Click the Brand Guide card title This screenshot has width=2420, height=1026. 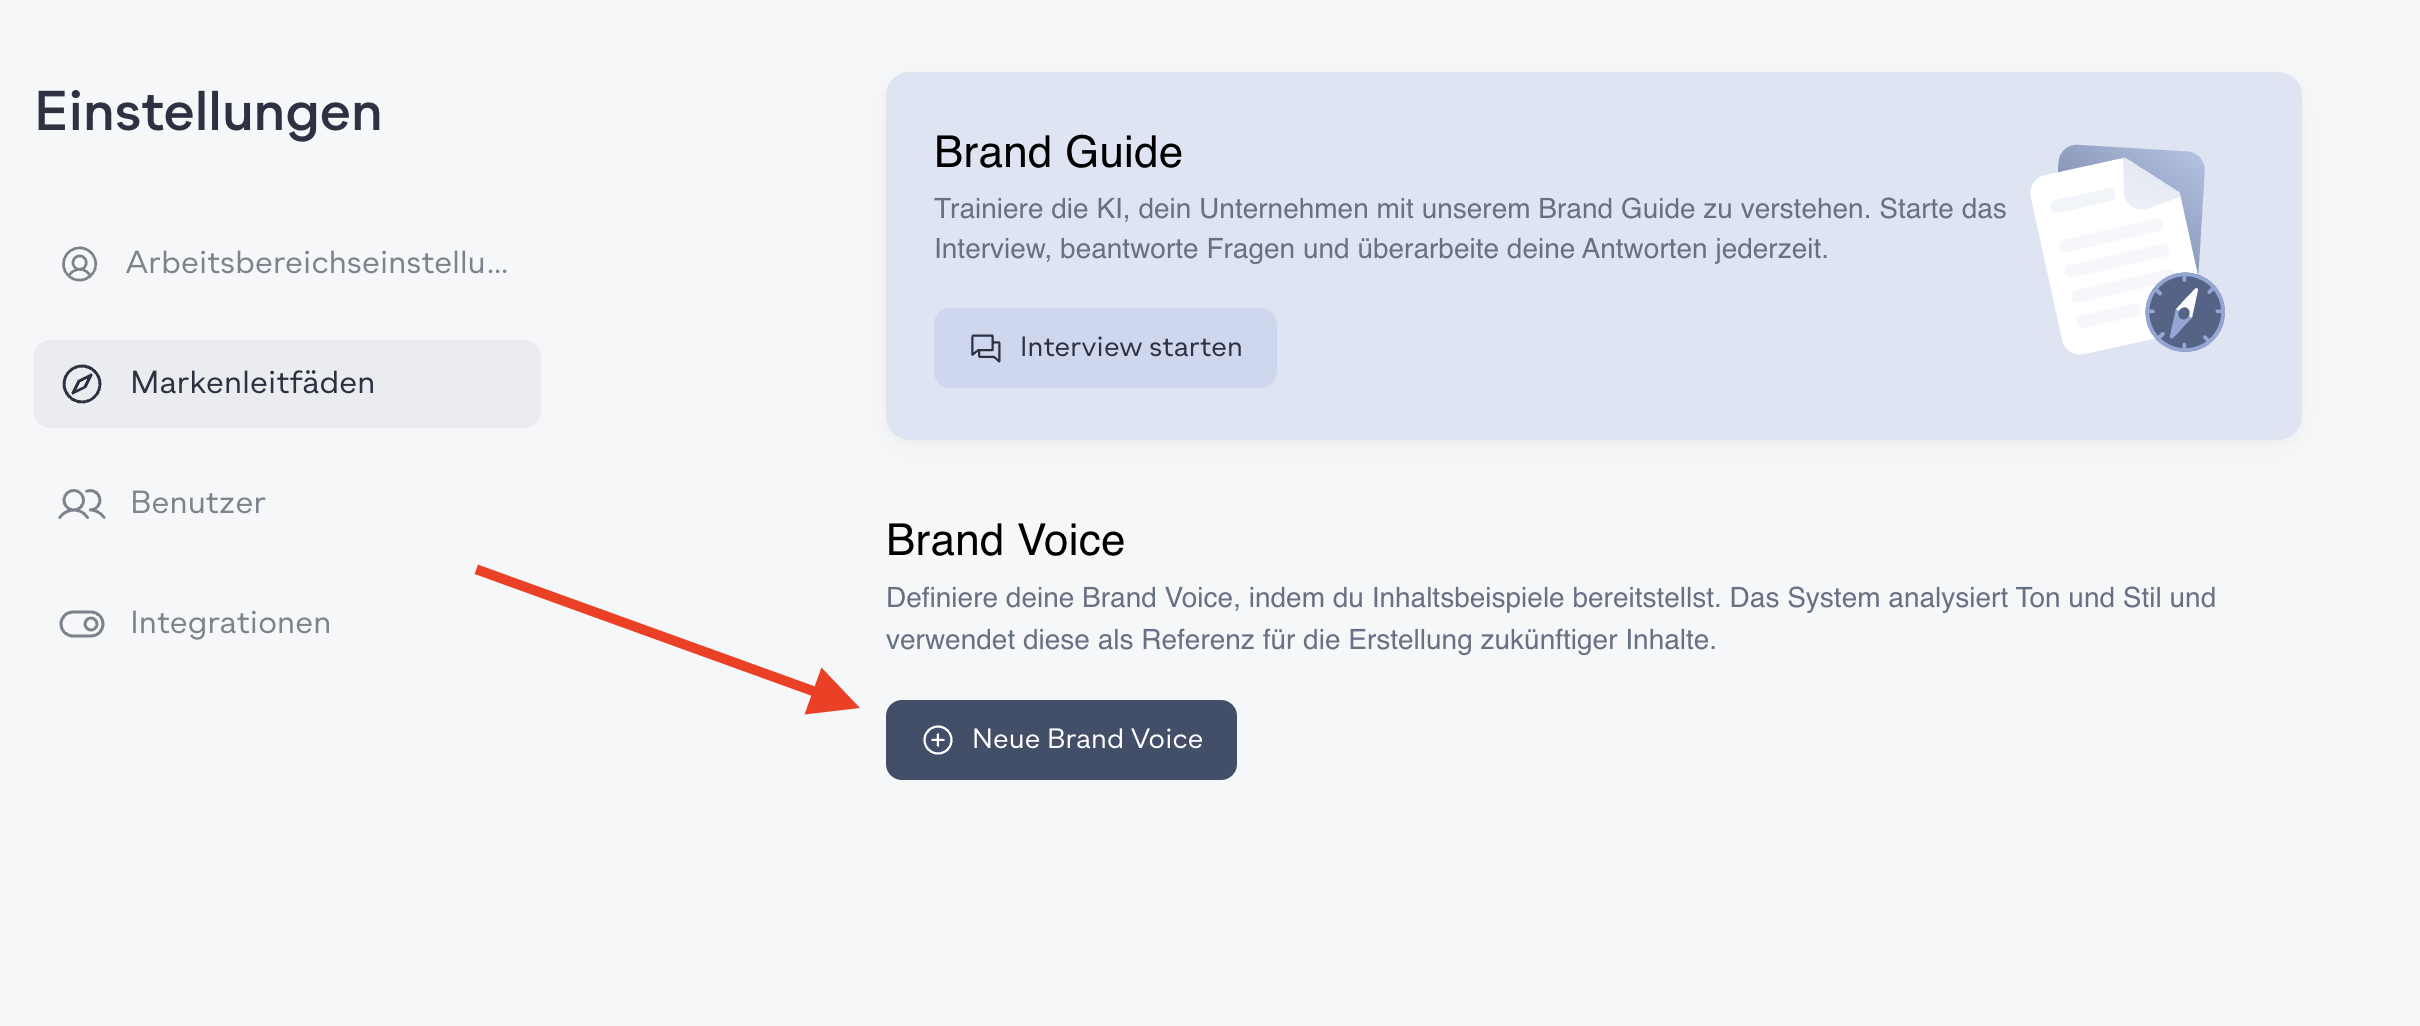click(1058, 152)
